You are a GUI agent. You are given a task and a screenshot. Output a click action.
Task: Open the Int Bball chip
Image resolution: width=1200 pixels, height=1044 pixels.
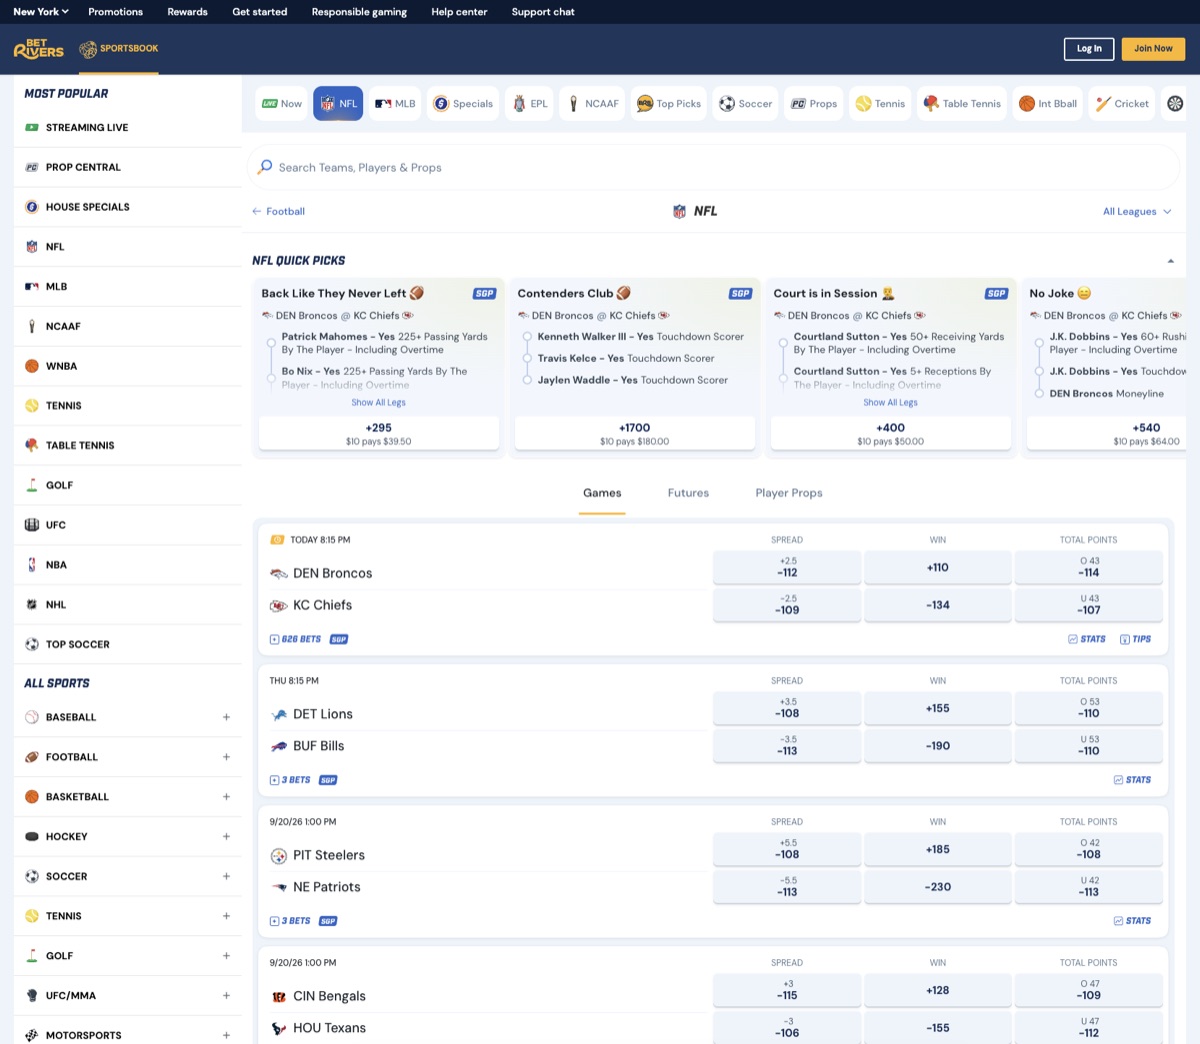coord(1048,103)
